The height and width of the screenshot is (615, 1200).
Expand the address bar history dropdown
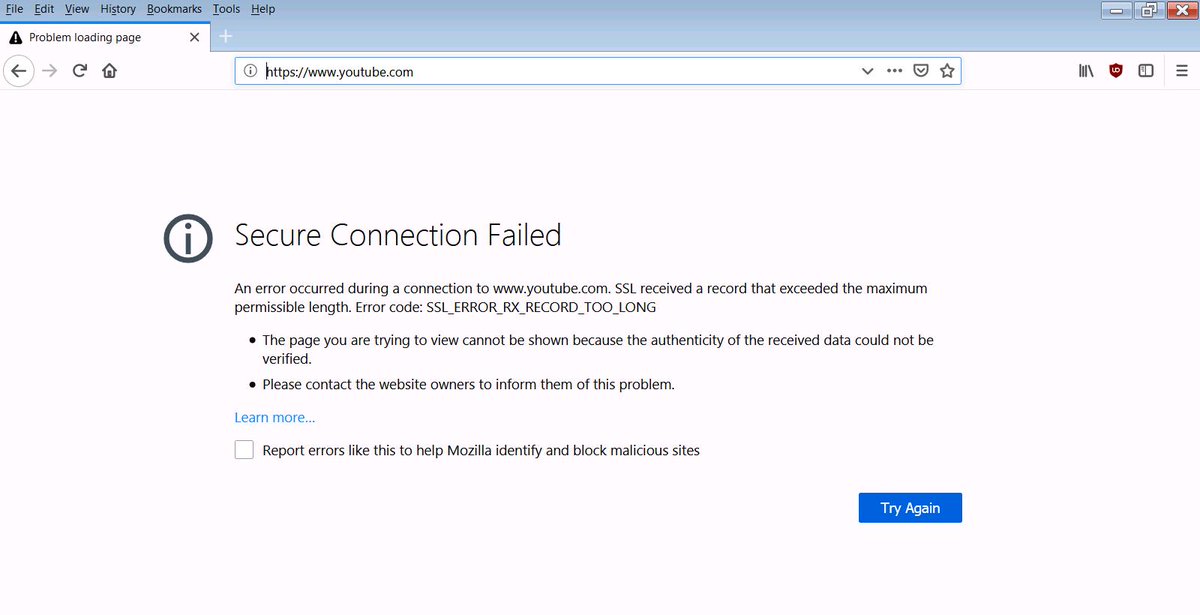[x=867, y=71]
